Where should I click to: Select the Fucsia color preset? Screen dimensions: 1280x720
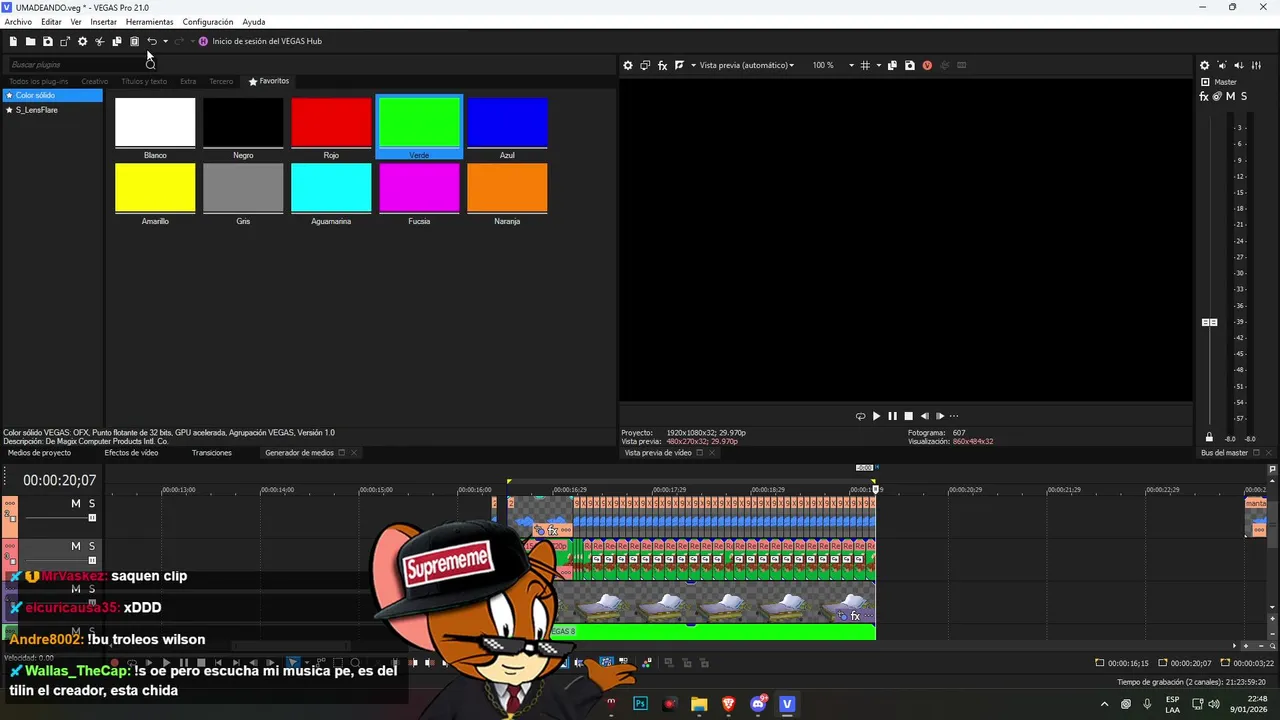tap(419, 194)
